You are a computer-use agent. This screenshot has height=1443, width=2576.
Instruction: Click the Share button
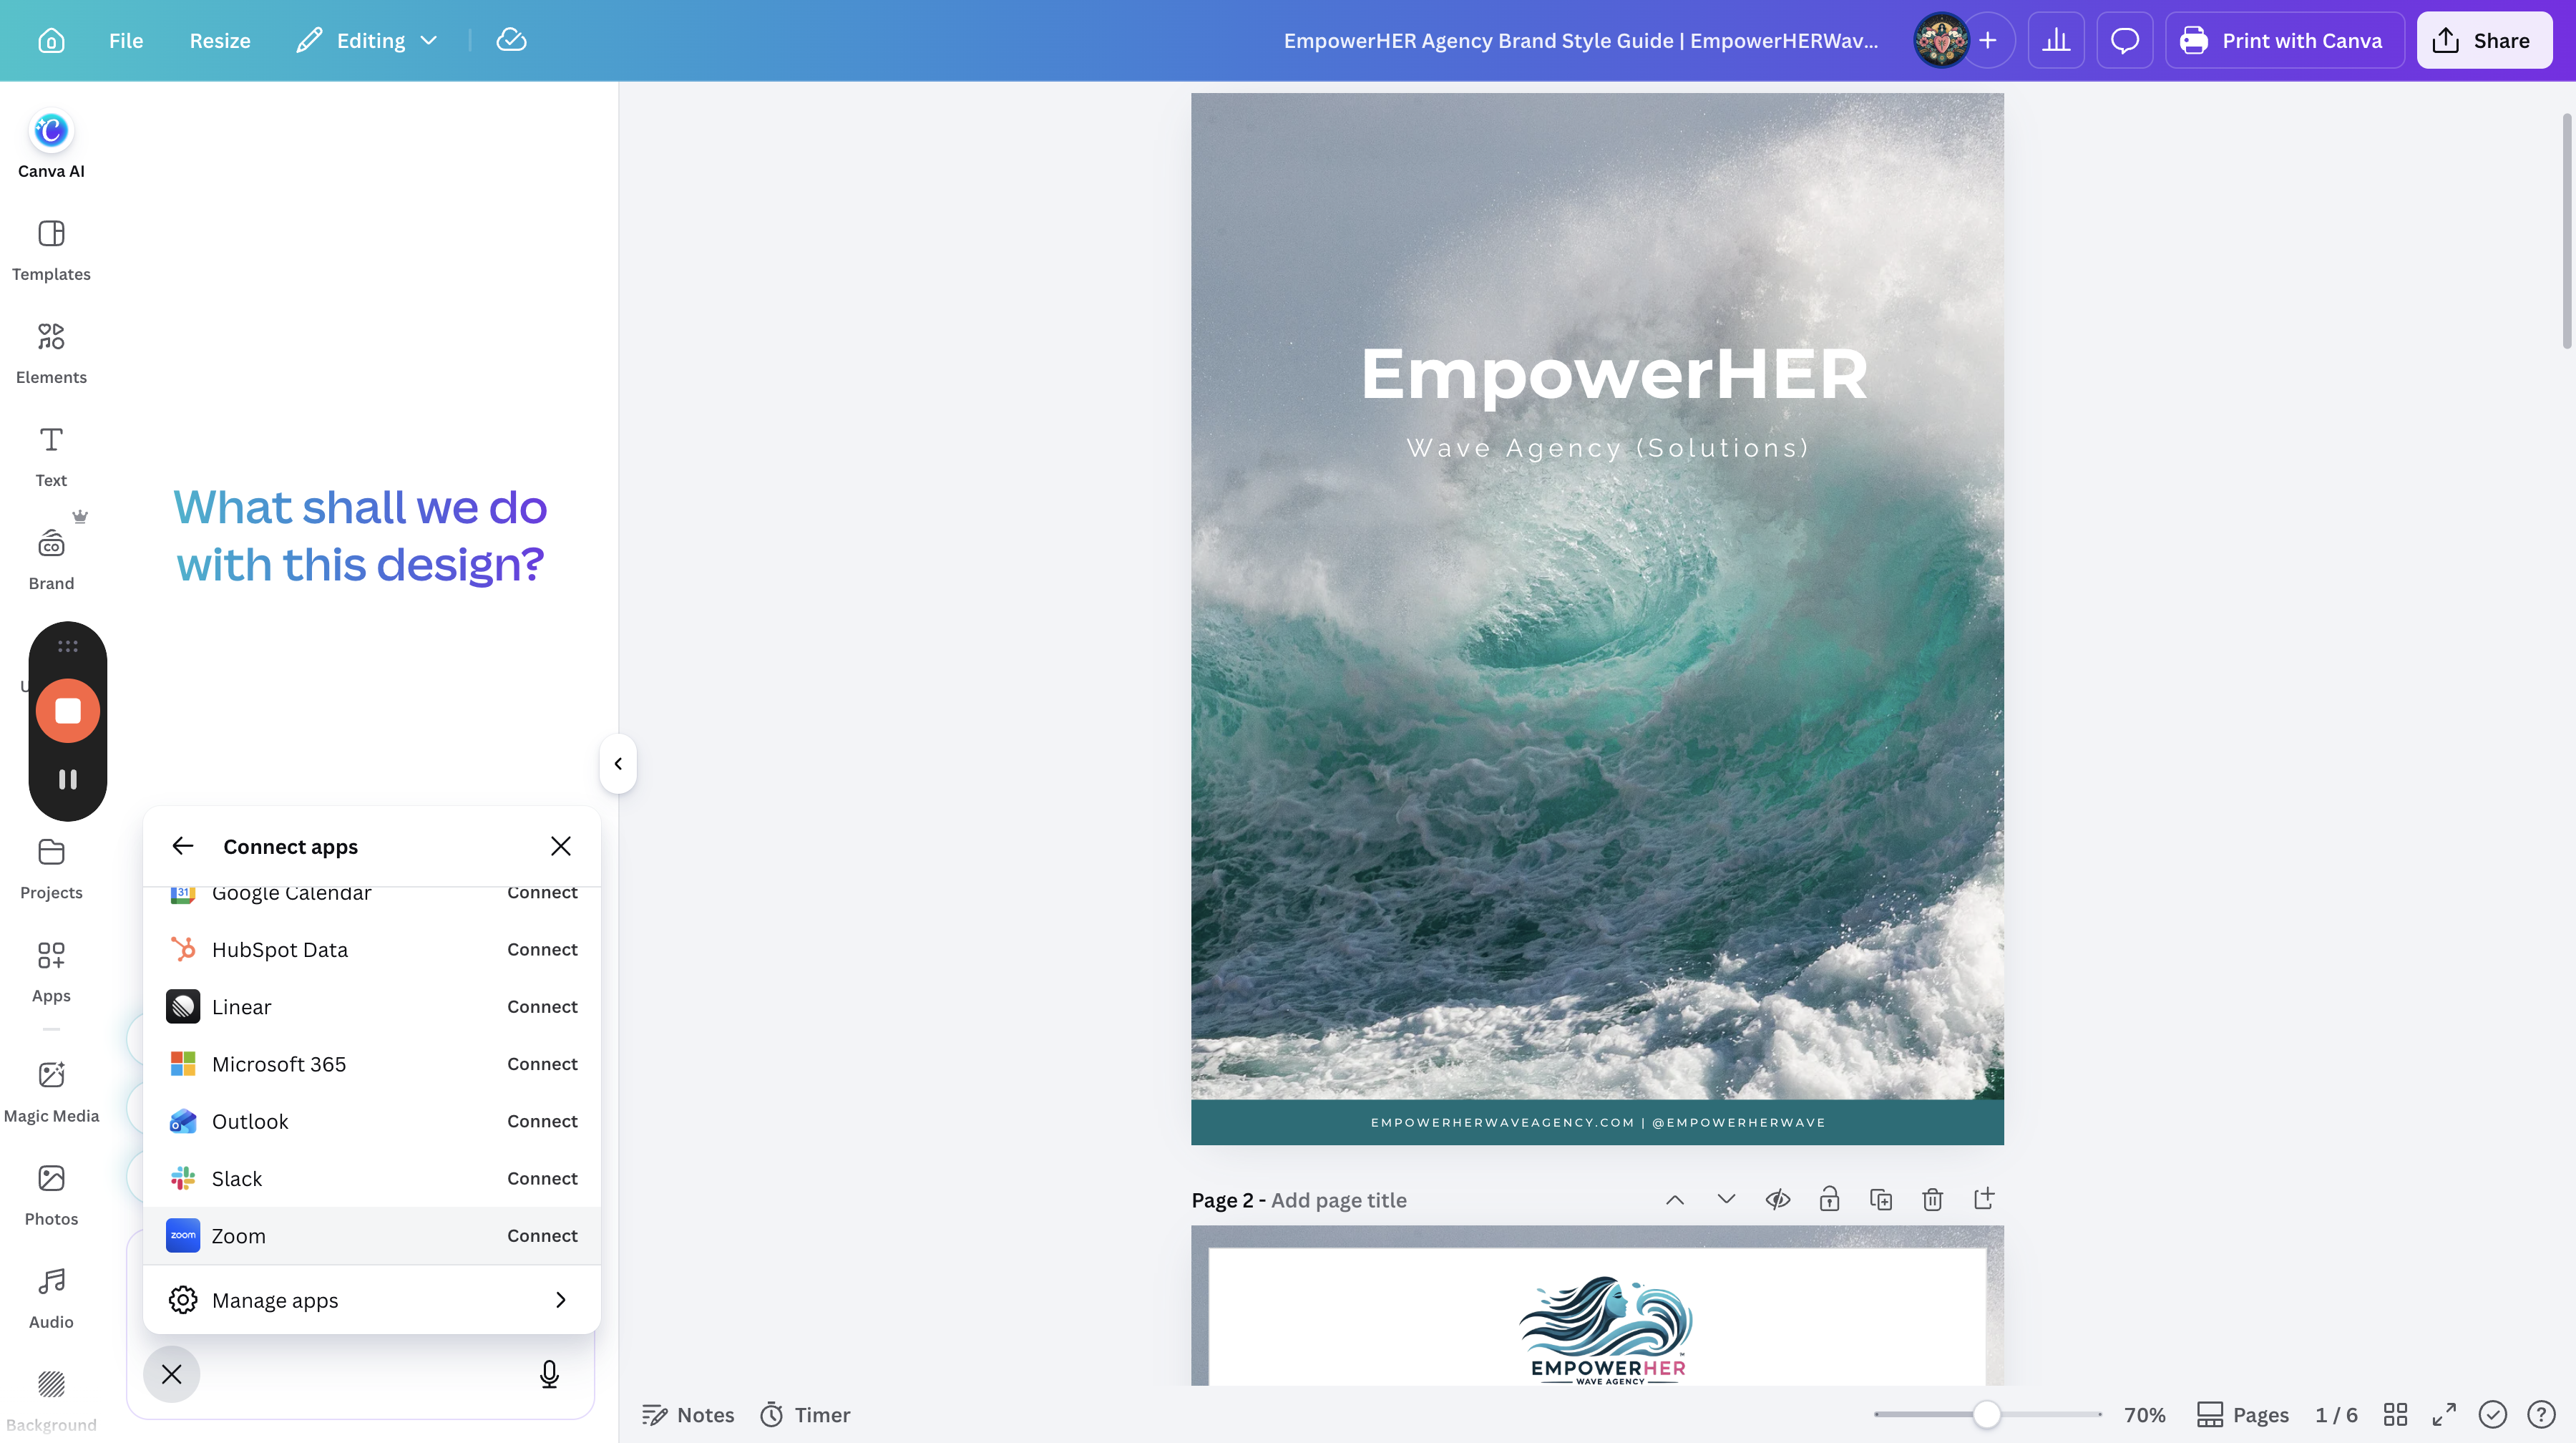click(x=2484, y=40)
